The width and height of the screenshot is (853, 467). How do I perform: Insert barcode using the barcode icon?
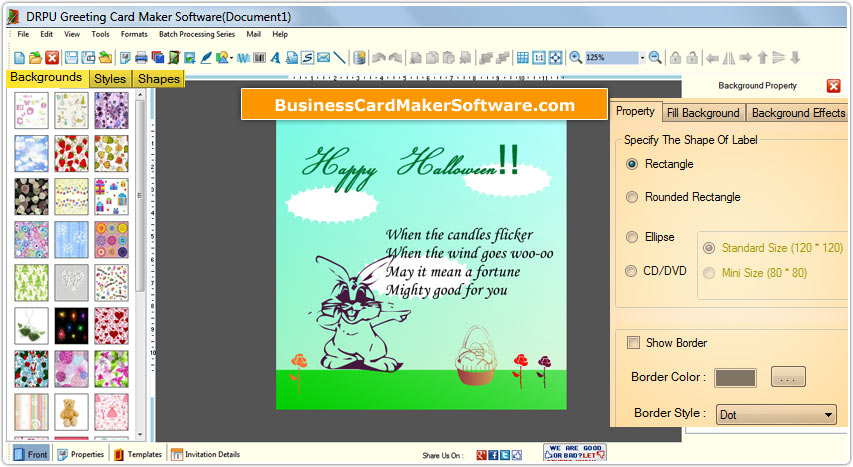point(259,58)
